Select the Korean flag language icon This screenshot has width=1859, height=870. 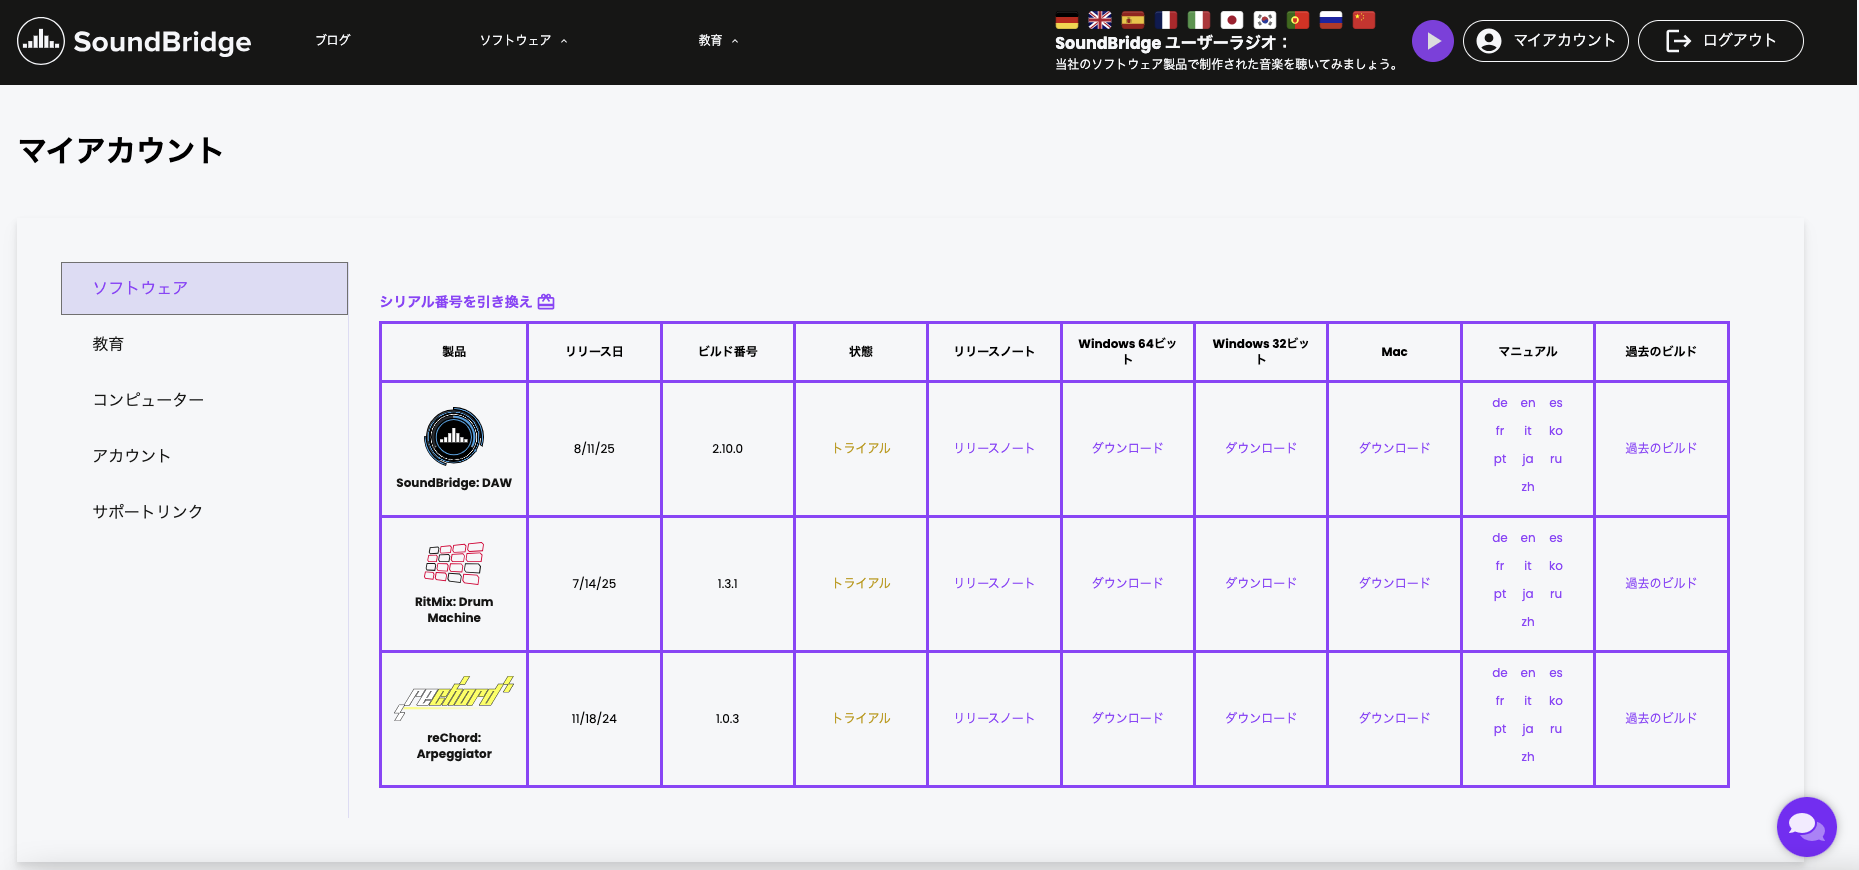1265,20
